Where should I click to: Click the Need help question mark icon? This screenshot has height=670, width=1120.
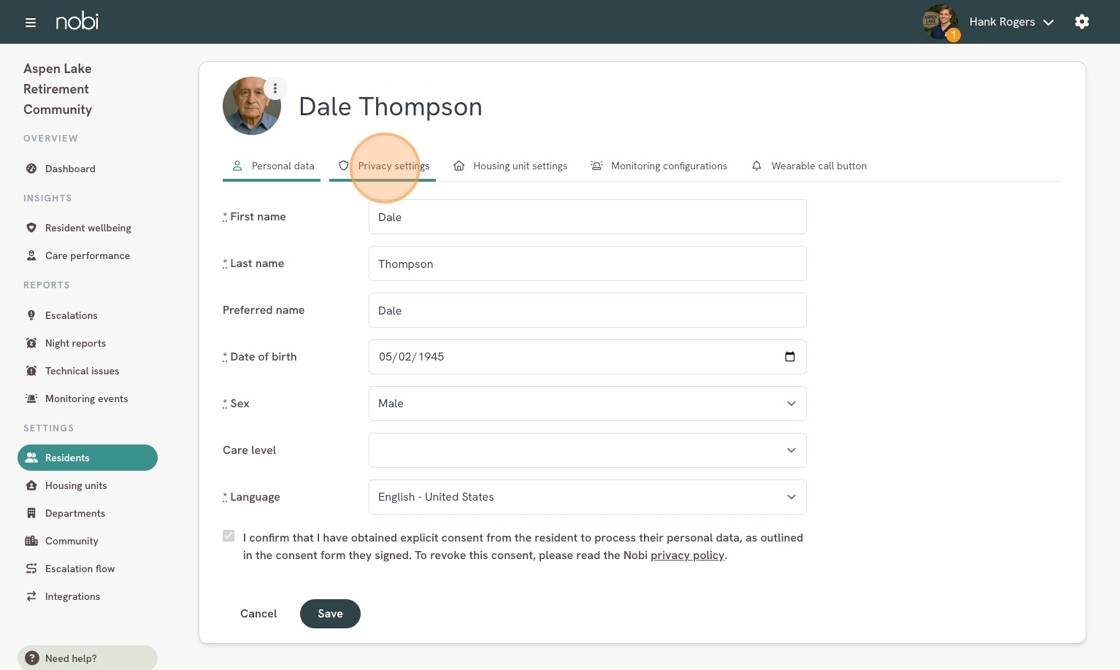31,658
